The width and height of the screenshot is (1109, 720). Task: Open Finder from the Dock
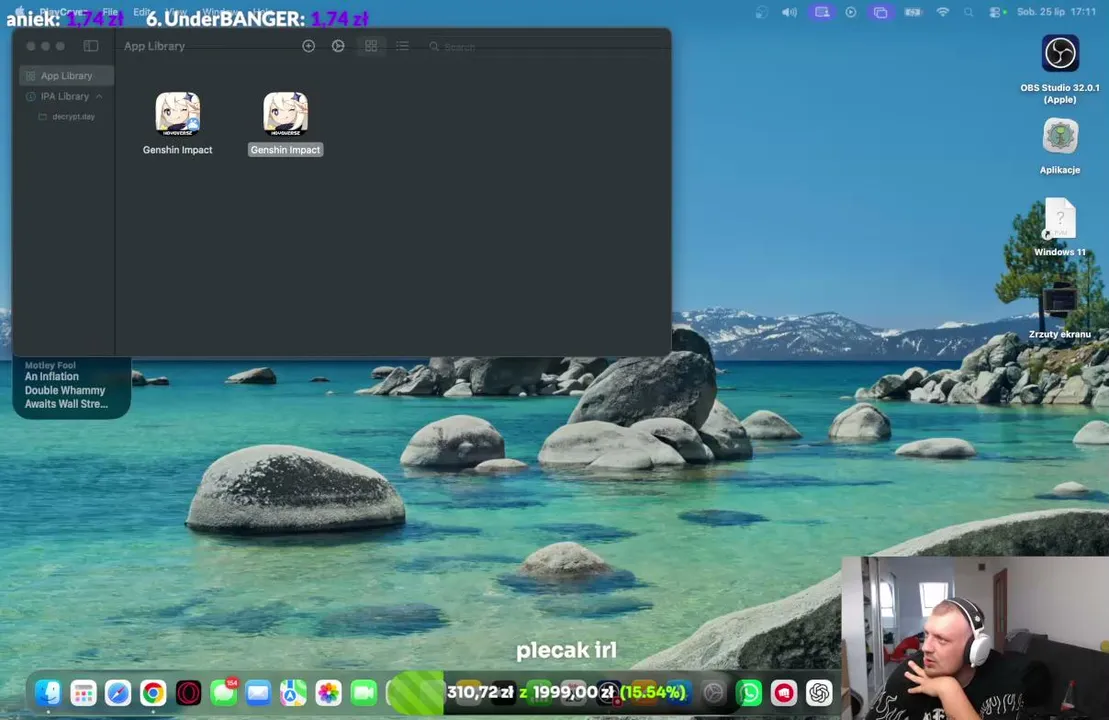pos(48,693)
